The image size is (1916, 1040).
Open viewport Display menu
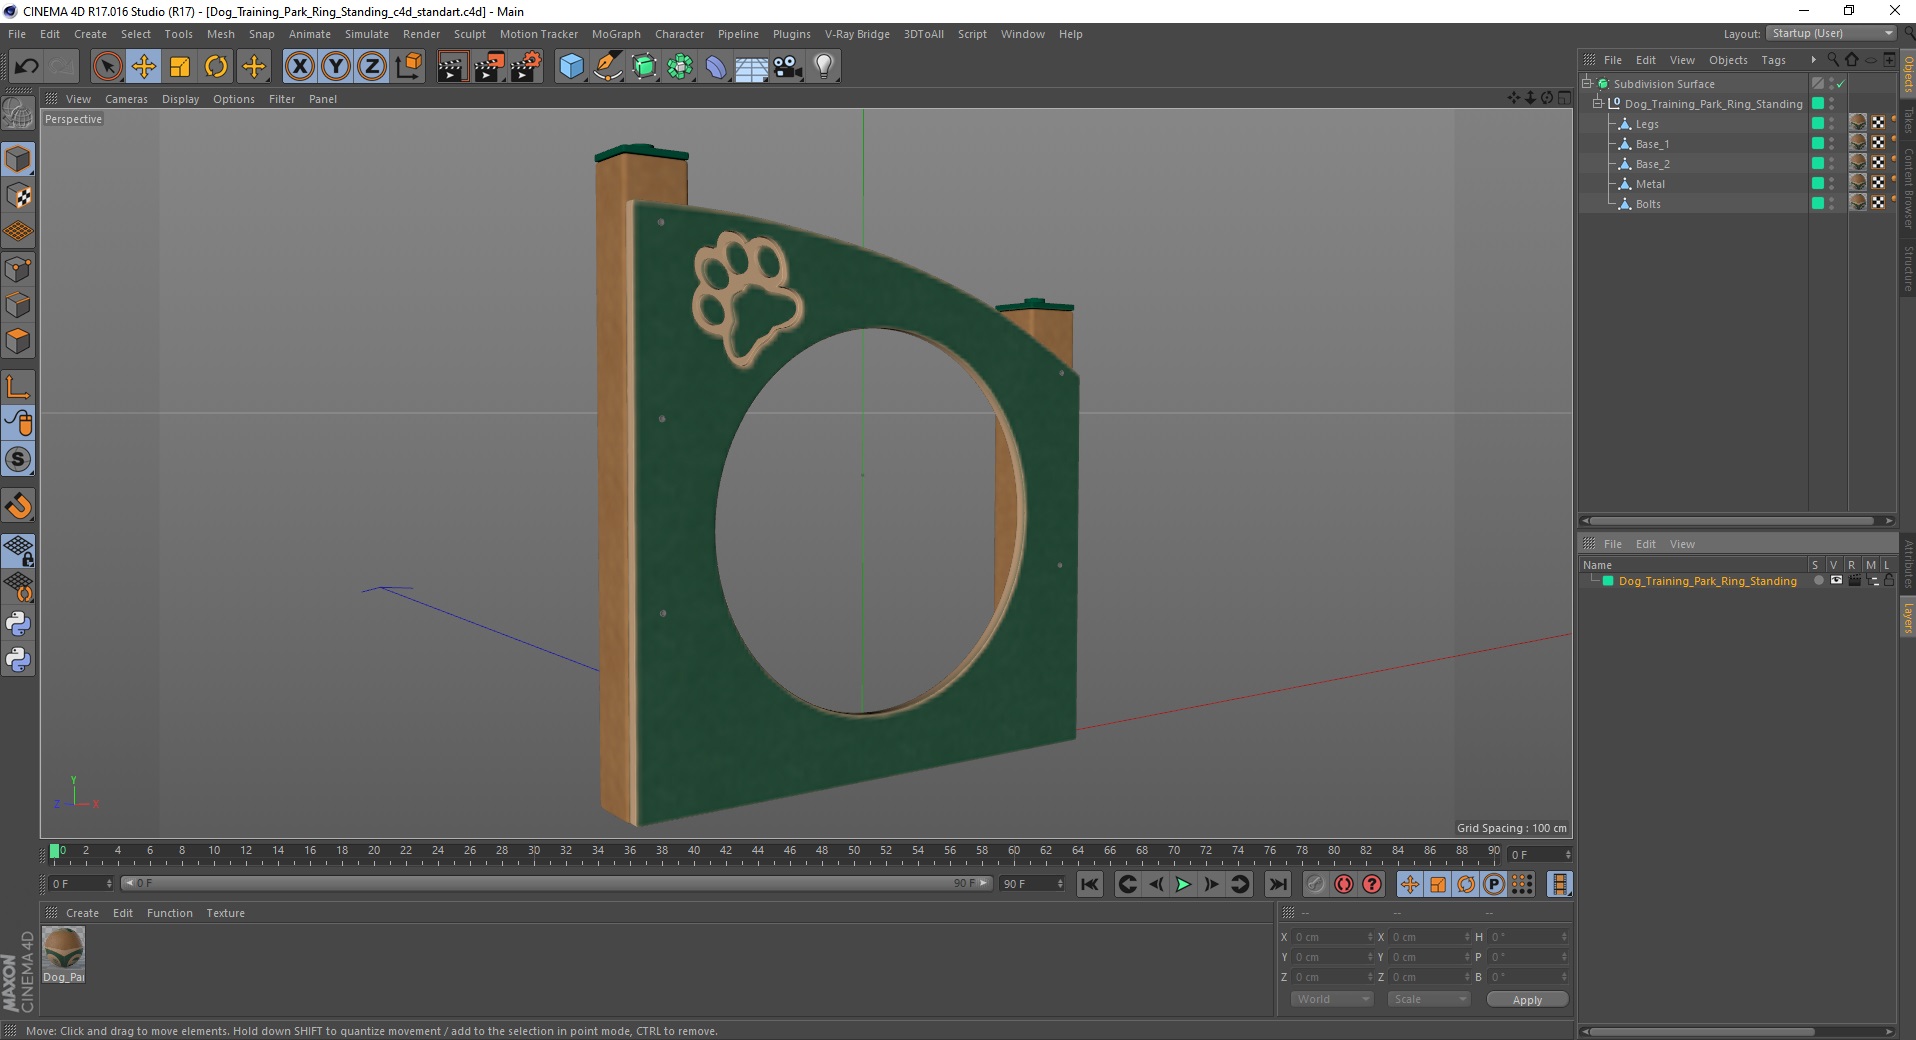pos(180,99)
